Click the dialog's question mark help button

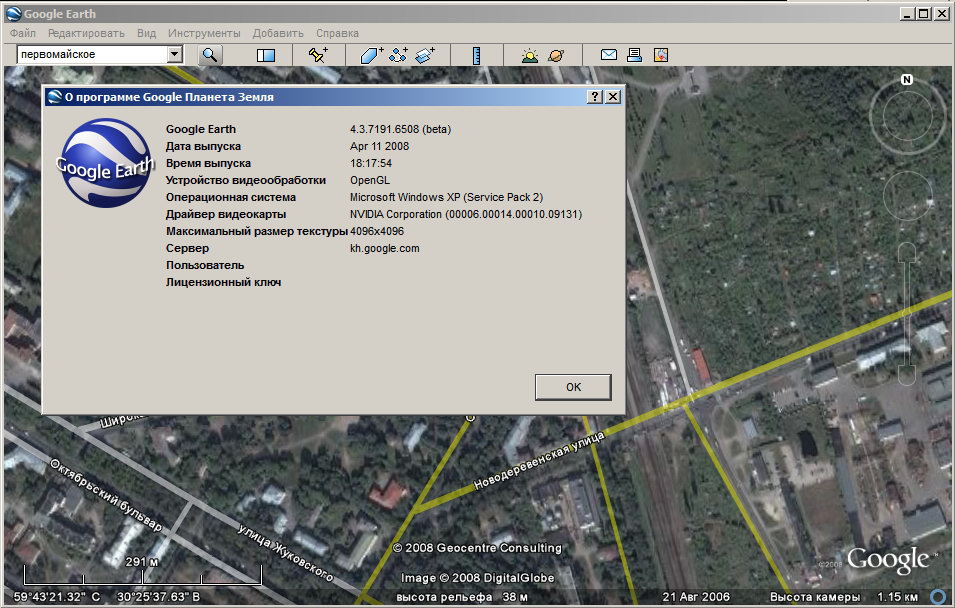point(594,97)
